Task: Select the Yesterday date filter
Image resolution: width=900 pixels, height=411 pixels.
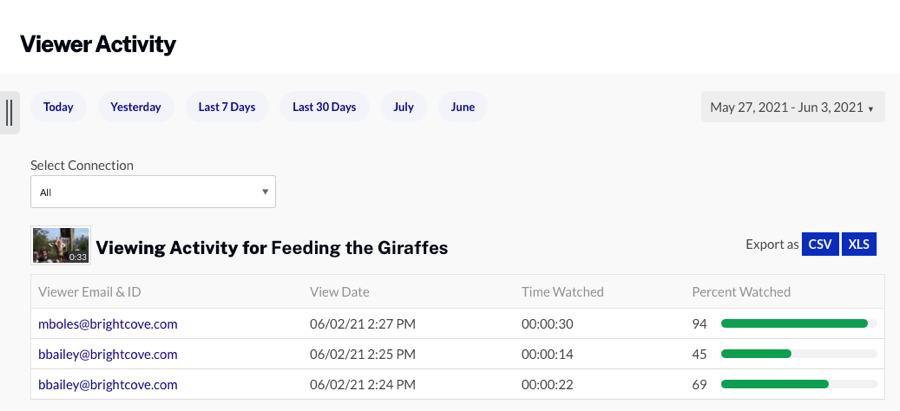Action: 135,107
